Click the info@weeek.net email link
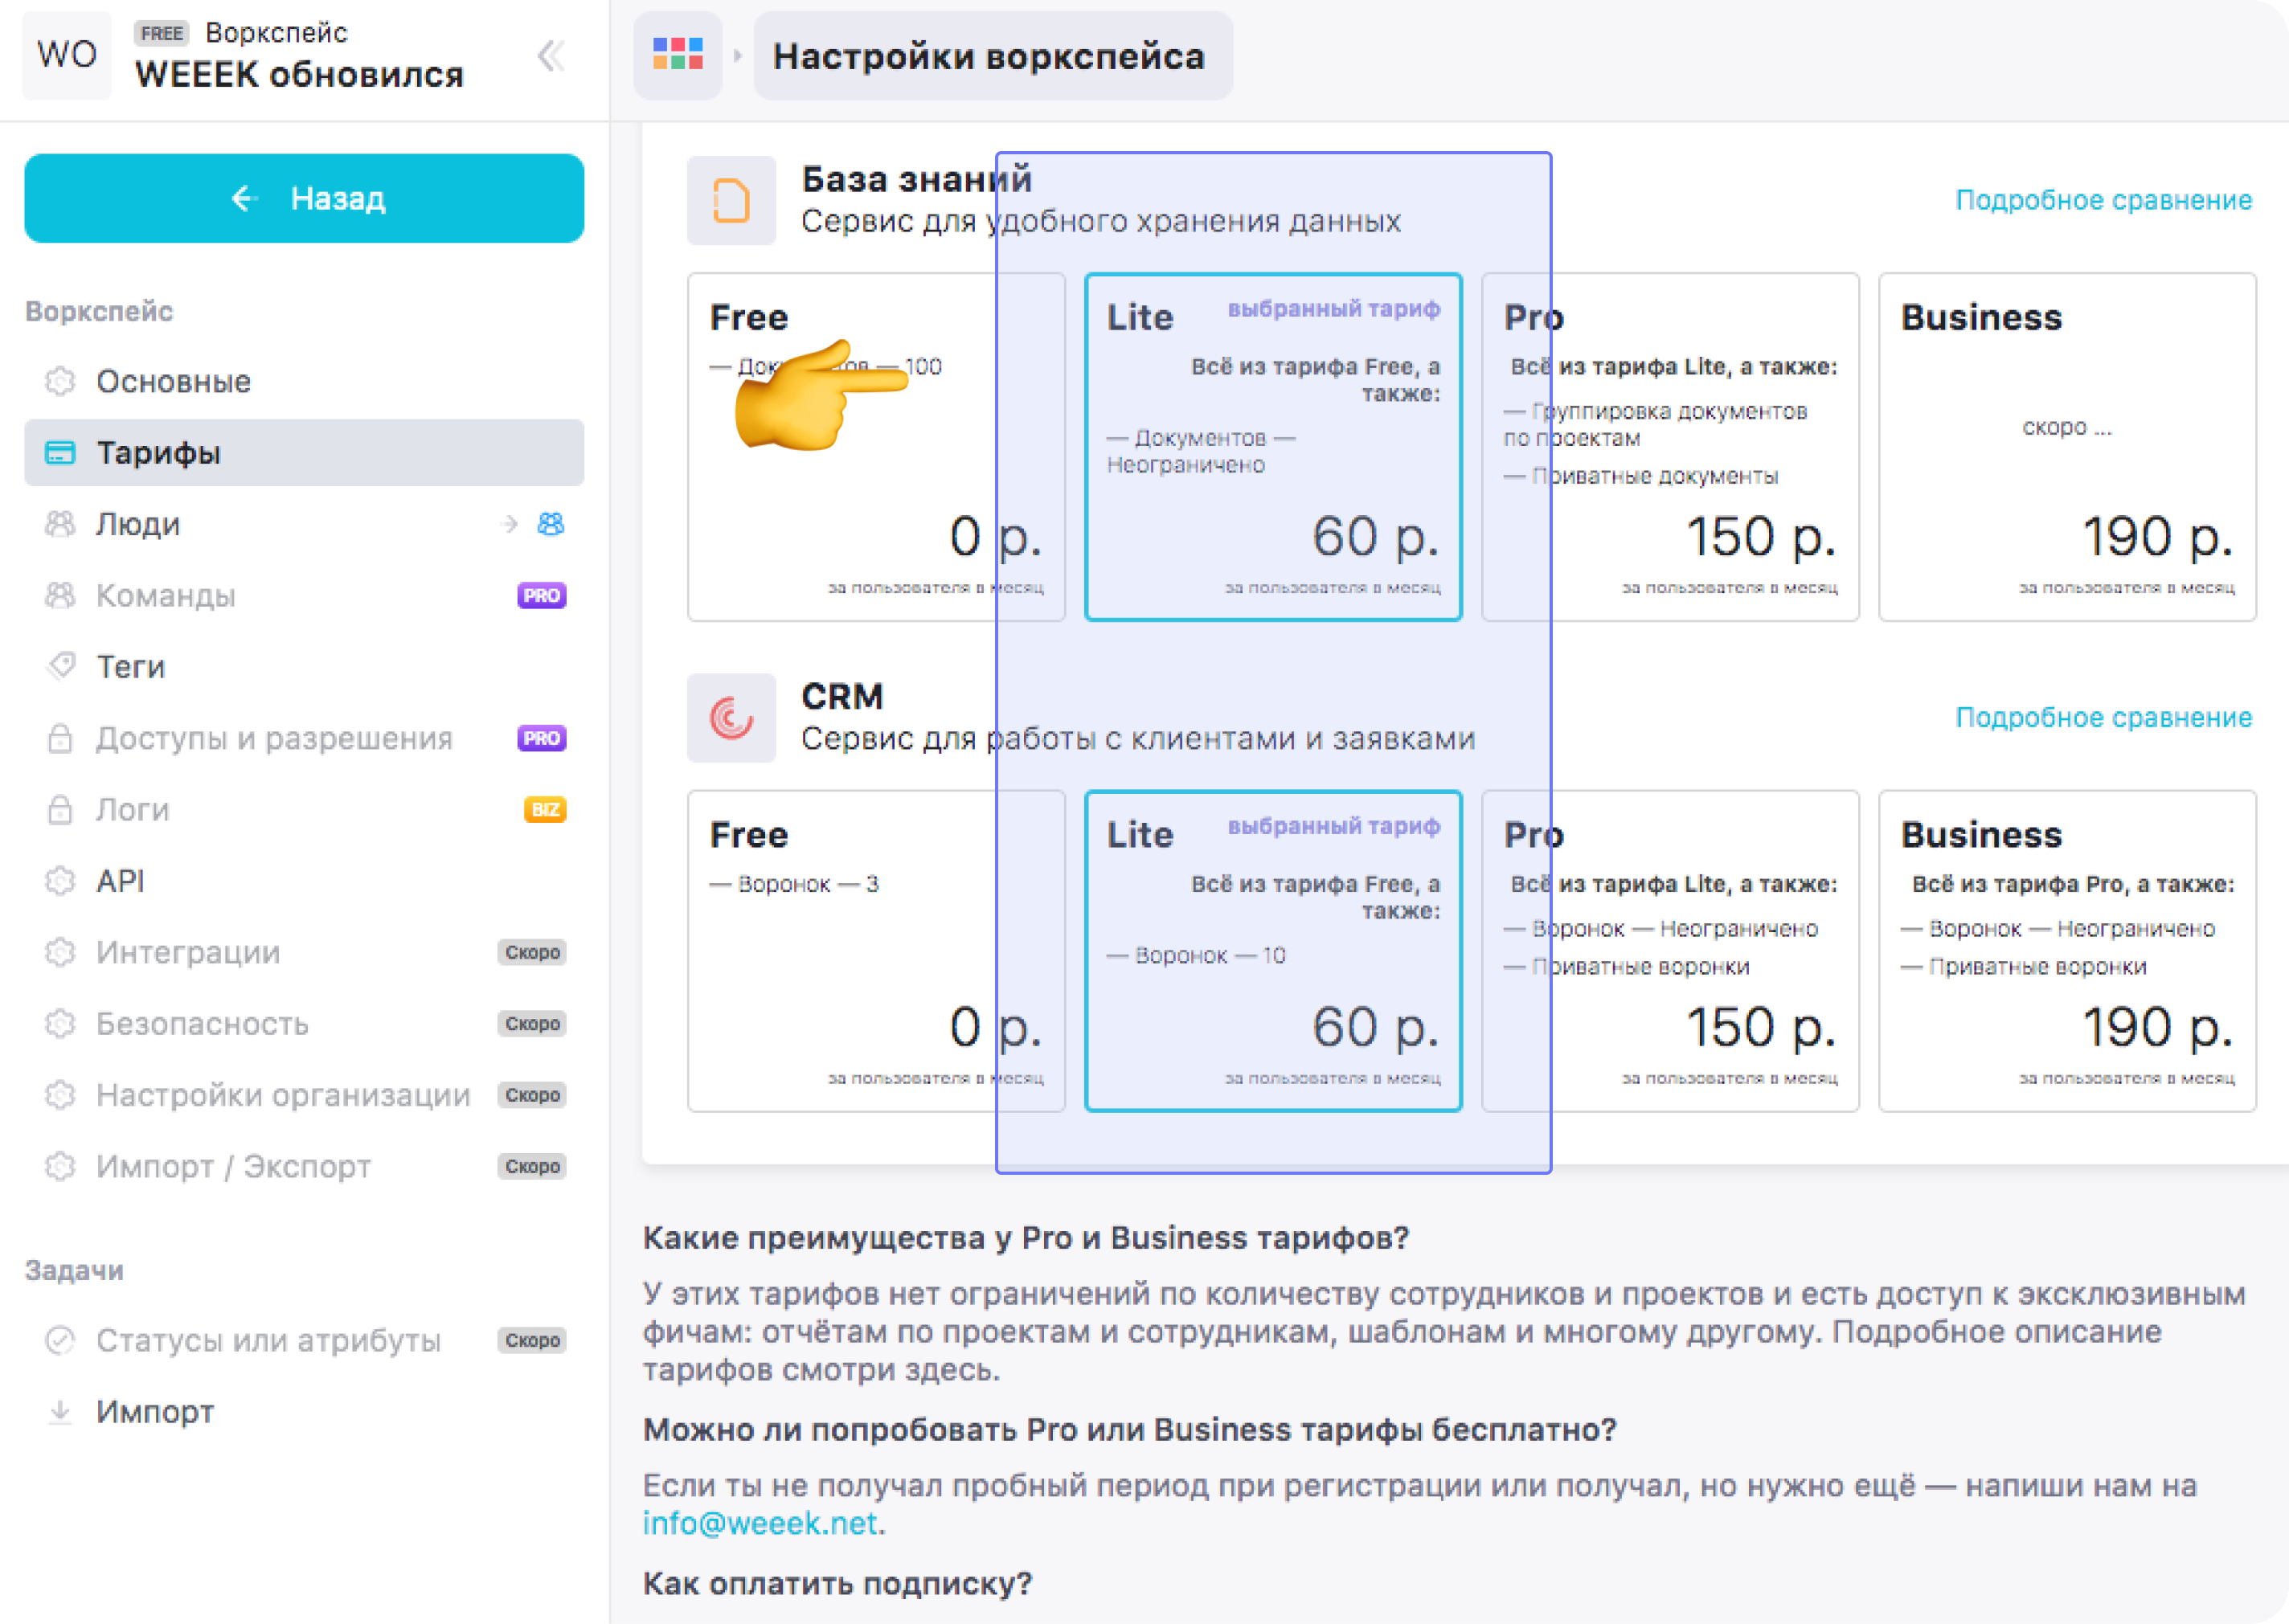 [x=760, y=1523]
